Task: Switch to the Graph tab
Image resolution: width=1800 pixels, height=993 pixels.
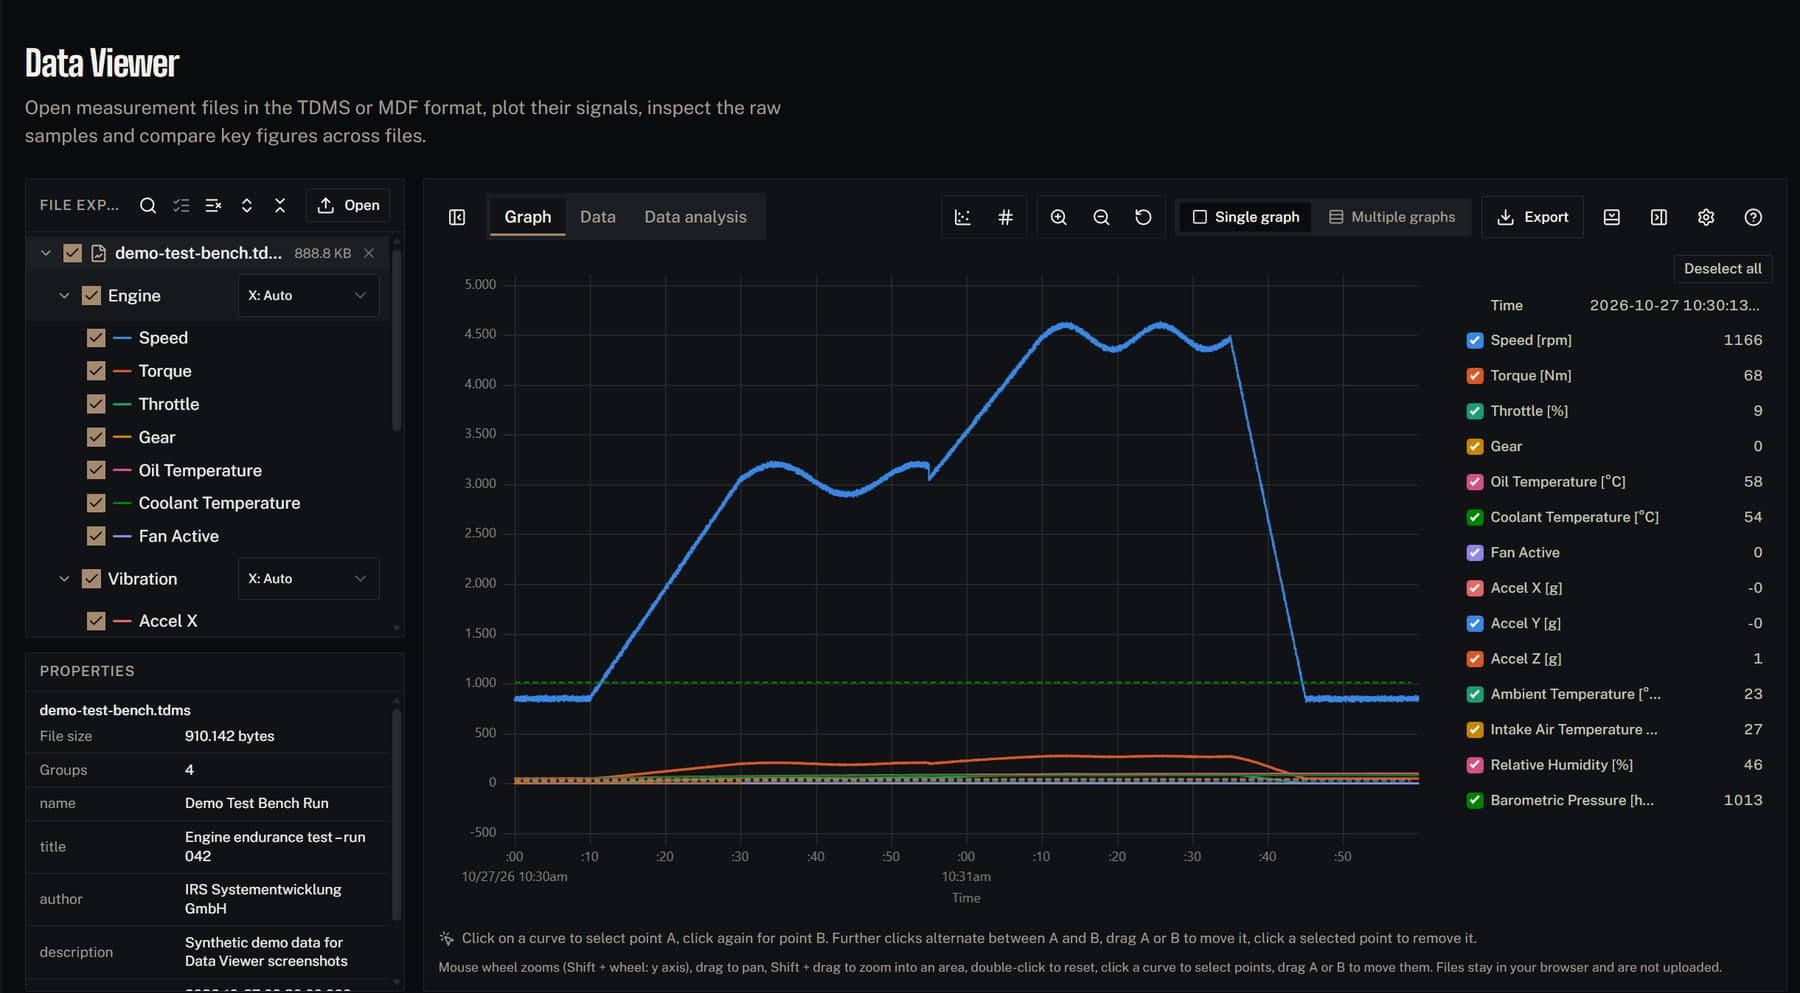Action: [527, 217]
